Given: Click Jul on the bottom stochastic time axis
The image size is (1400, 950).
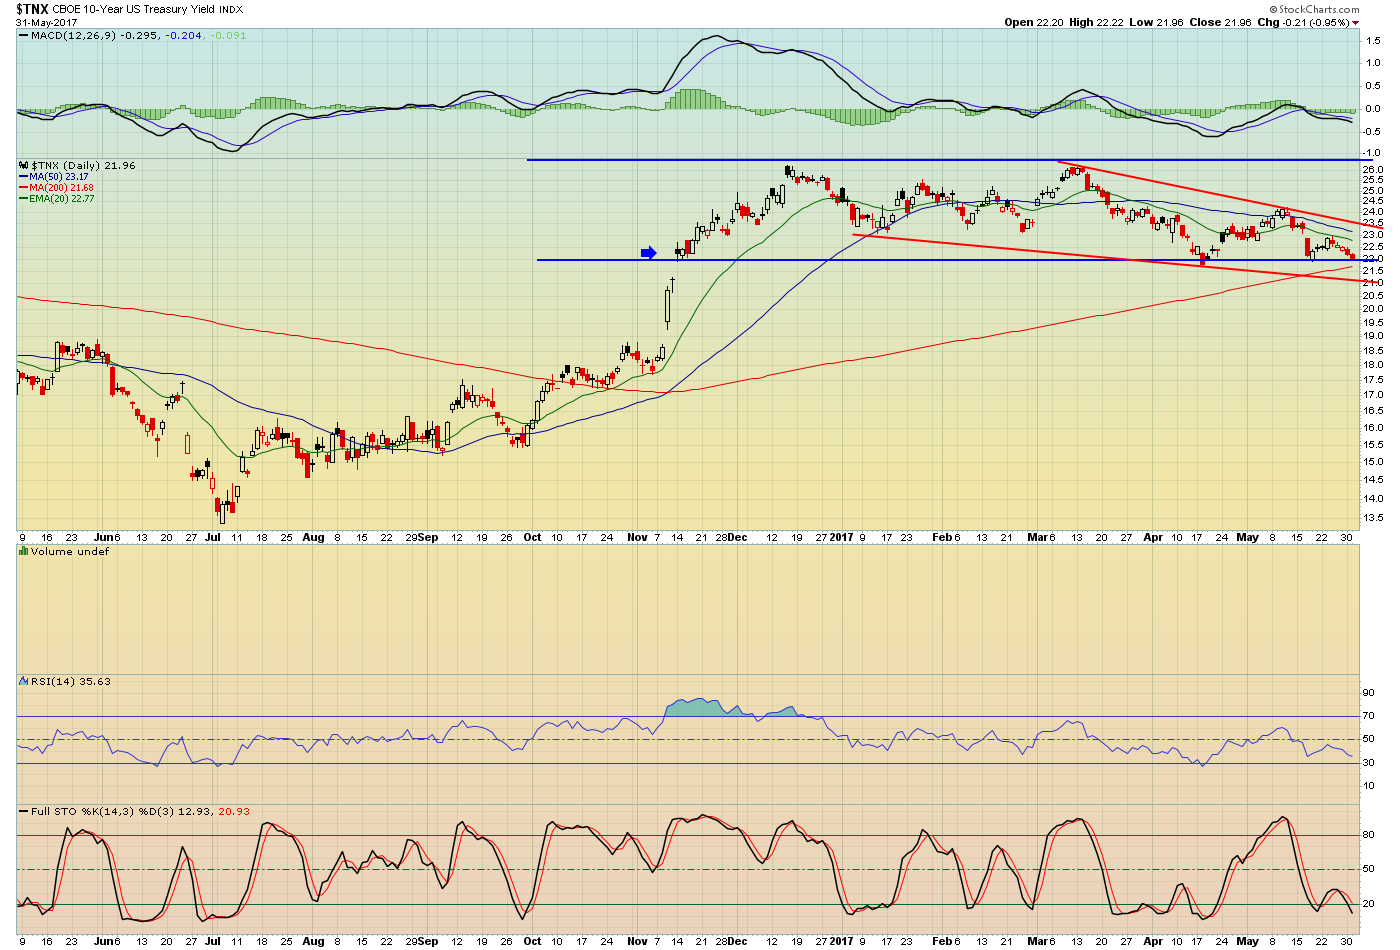Looking at the screenshot, I should coord(213,941).
